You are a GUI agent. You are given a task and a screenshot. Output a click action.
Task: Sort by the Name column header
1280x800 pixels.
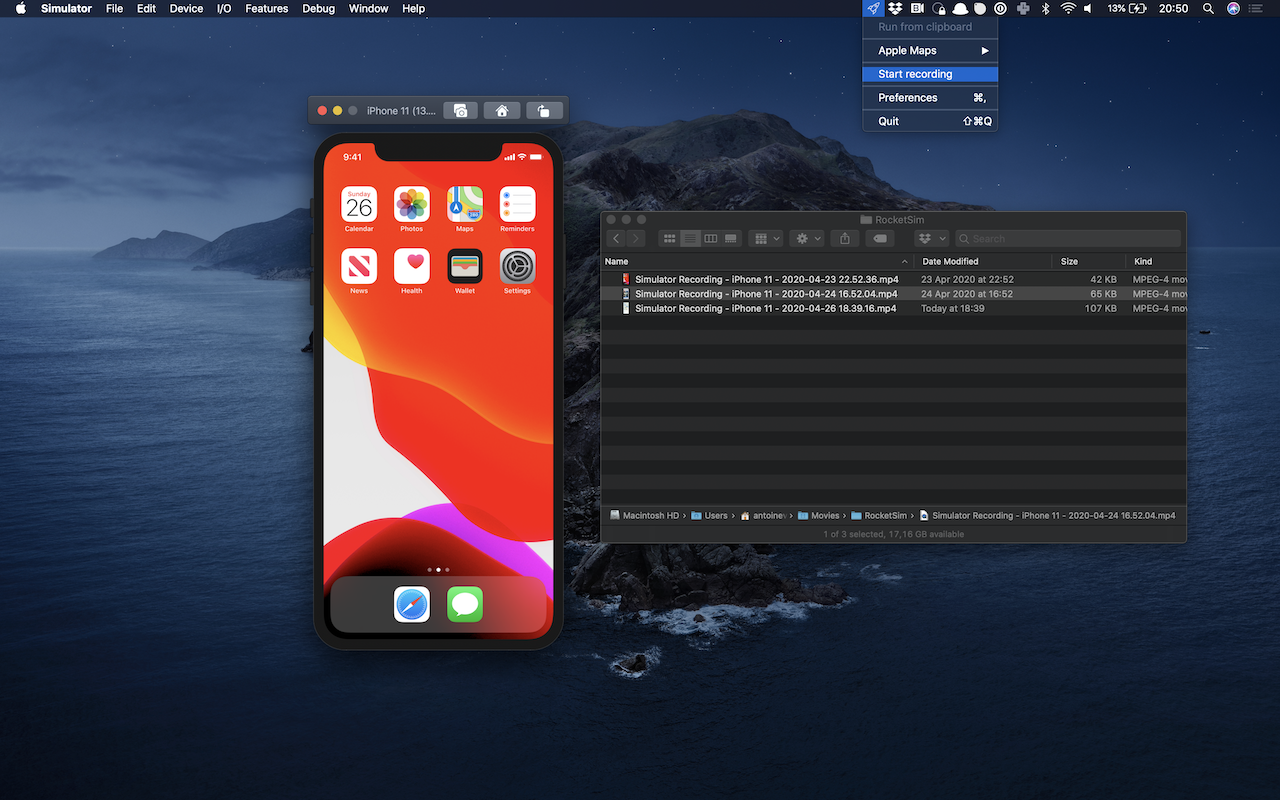(x=757, y=261)
